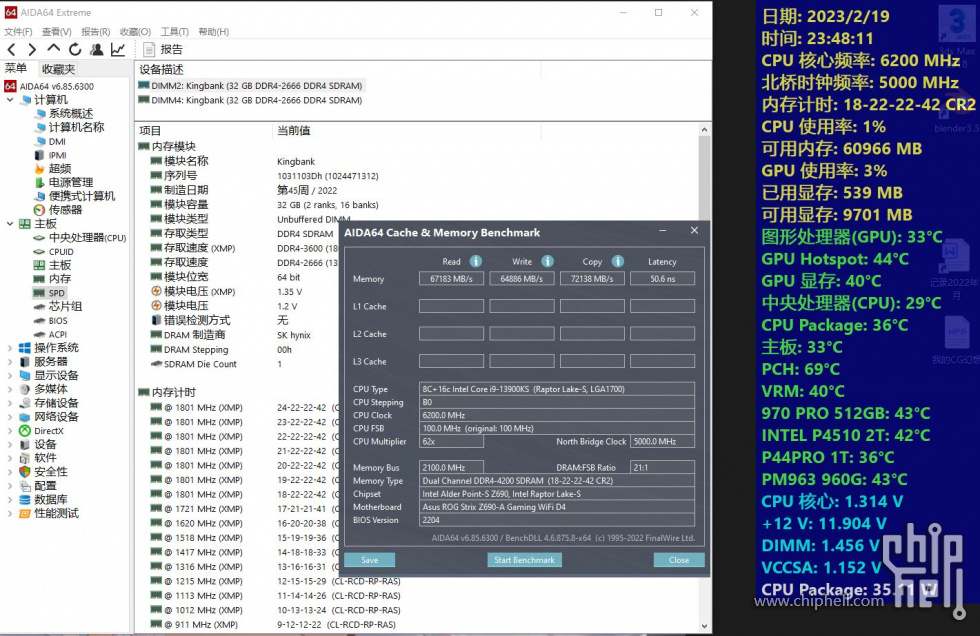Click Write info icon in benchmark
The height and width of the screenshot is (636, 980).
(x=548, y=261)
